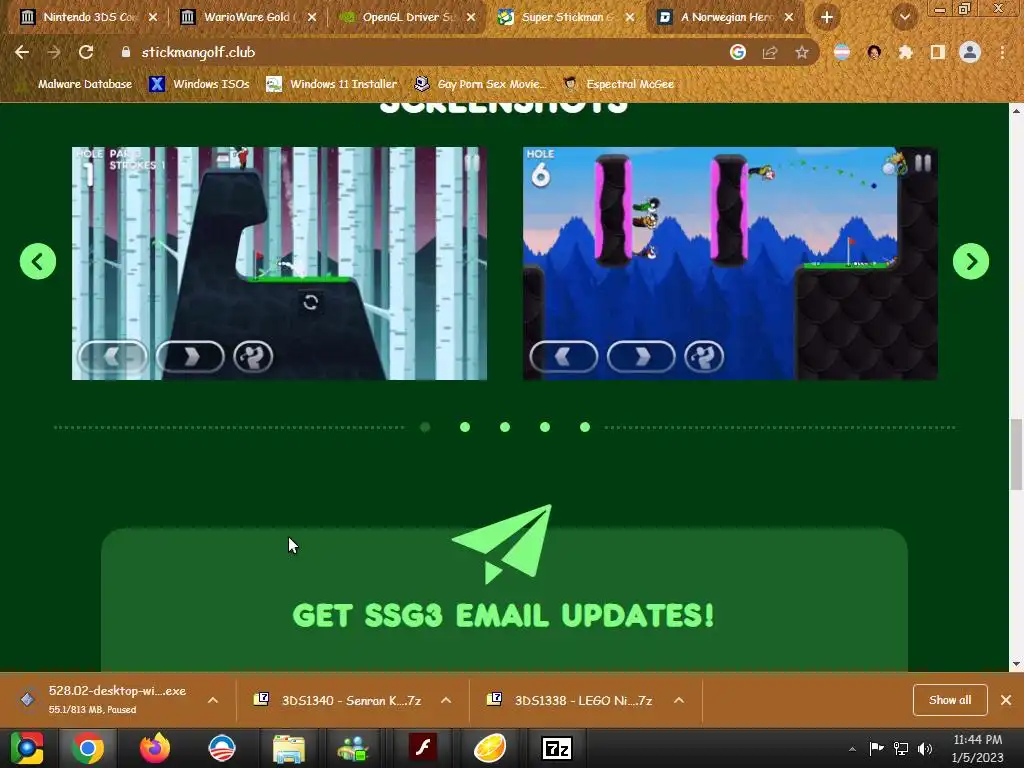The image size is (1024, 768).
Task: Open the tab search dropdown arrow
Action: point(905,18)
